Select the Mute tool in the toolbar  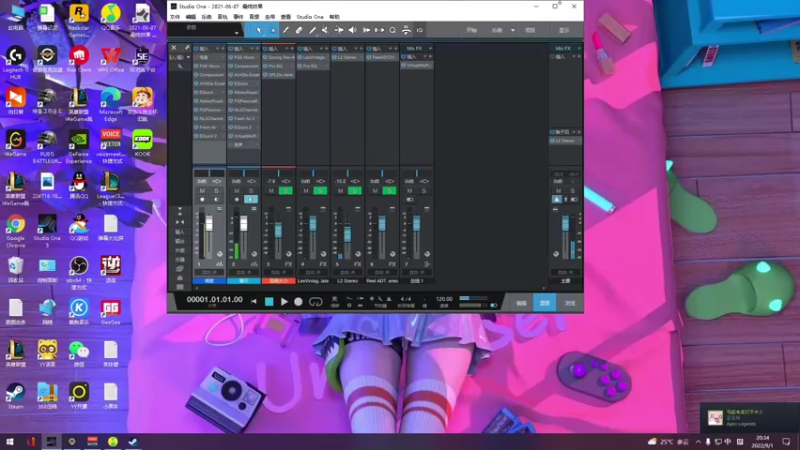(x=325, y=31)
